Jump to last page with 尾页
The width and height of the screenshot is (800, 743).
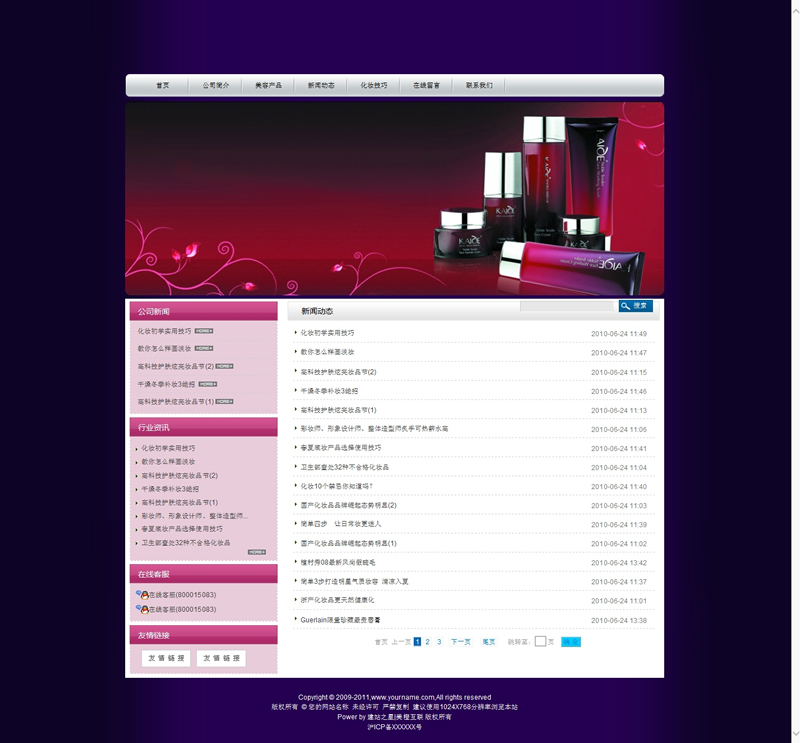[489, 642]
